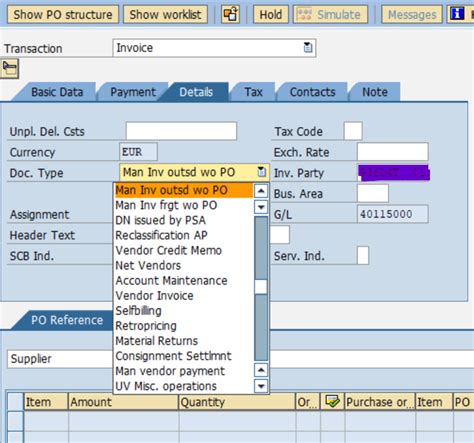
Task: Open the Tax tab
Action: [253, 92]
